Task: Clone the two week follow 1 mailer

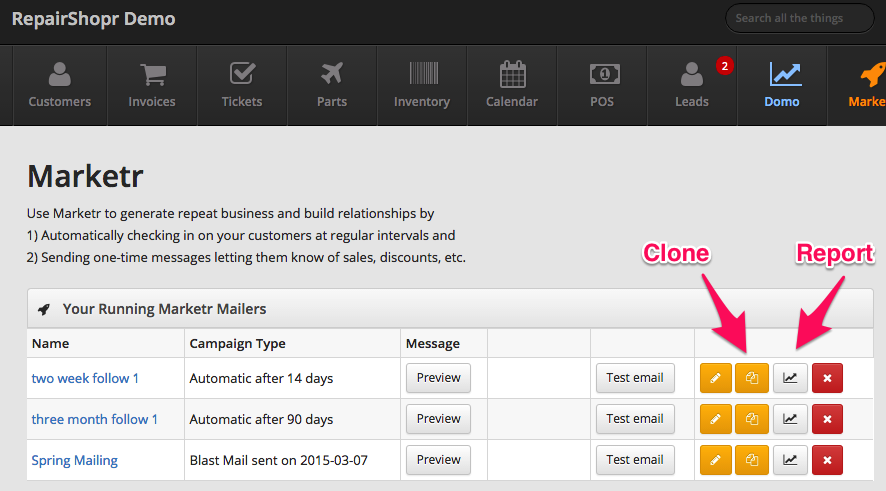Action: point(751,378)
